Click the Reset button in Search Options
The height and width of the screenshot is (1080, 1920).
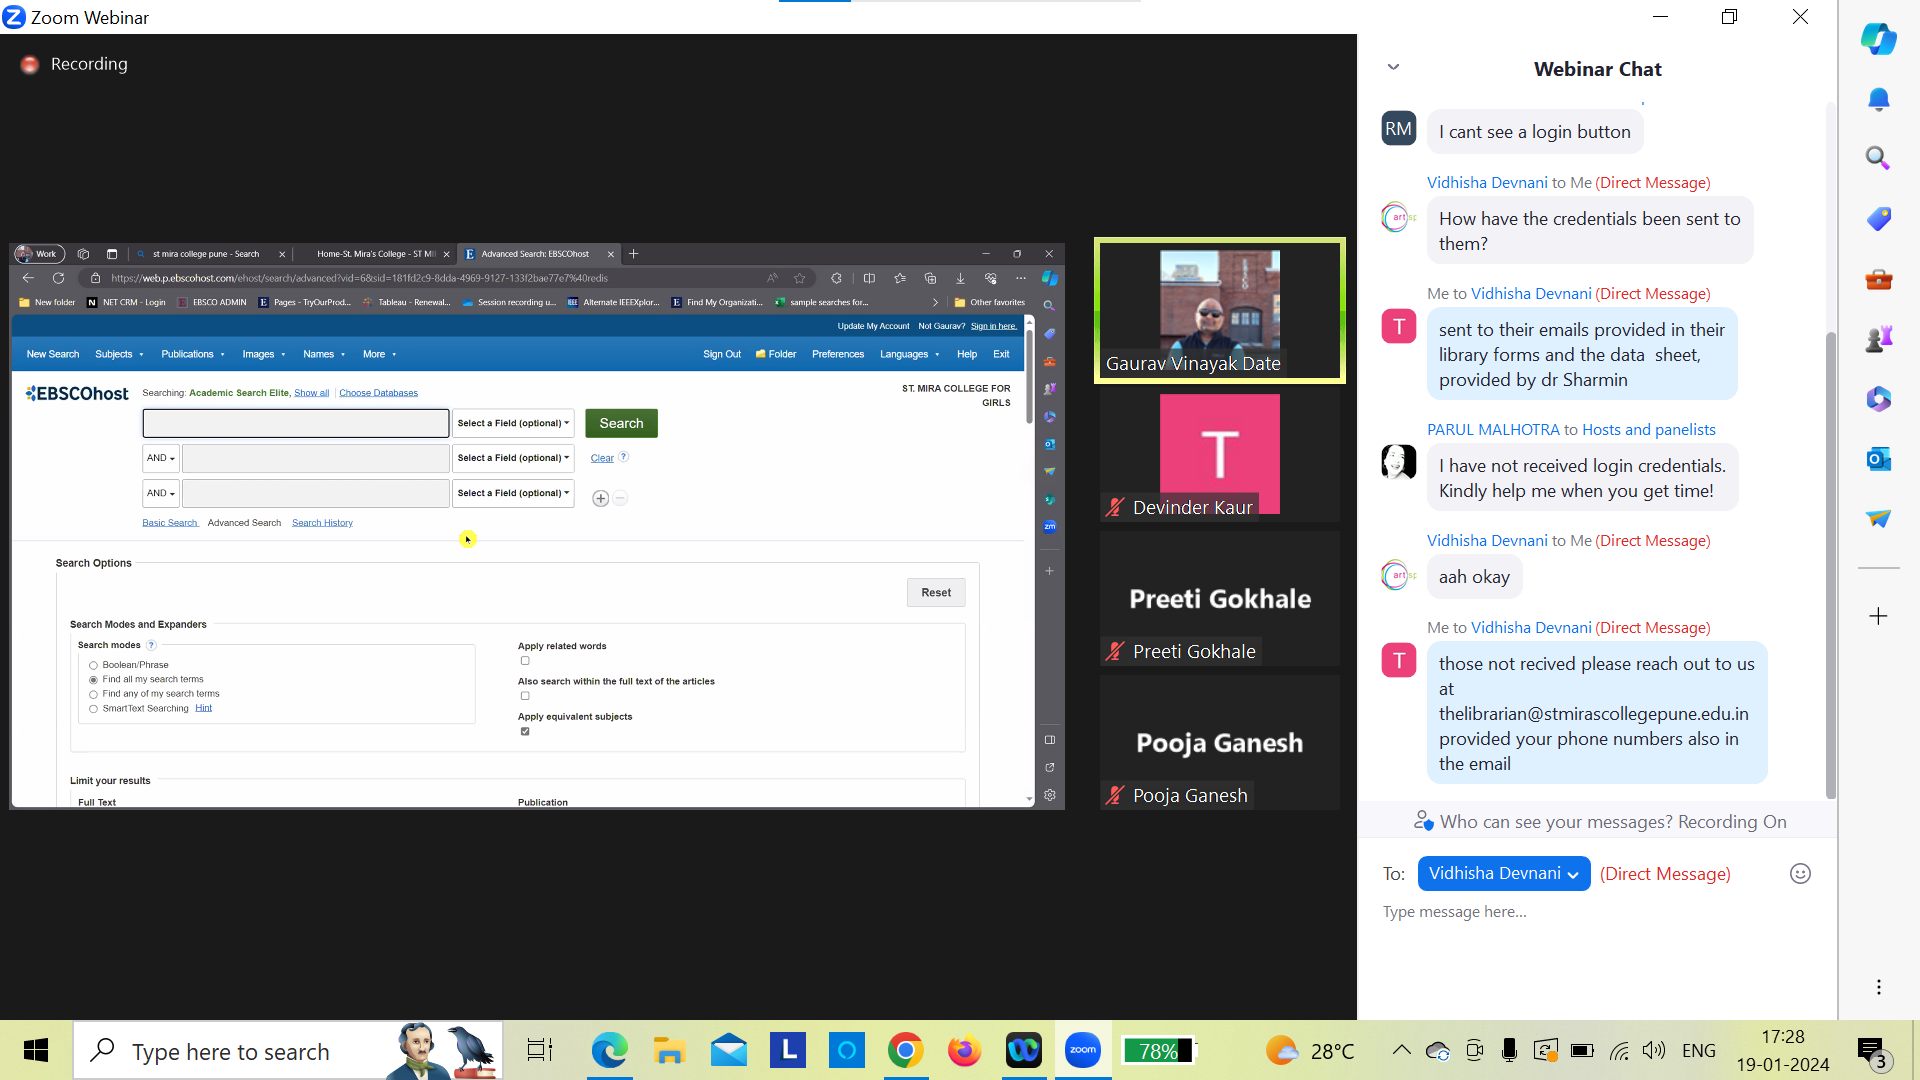tap(936, 591)
